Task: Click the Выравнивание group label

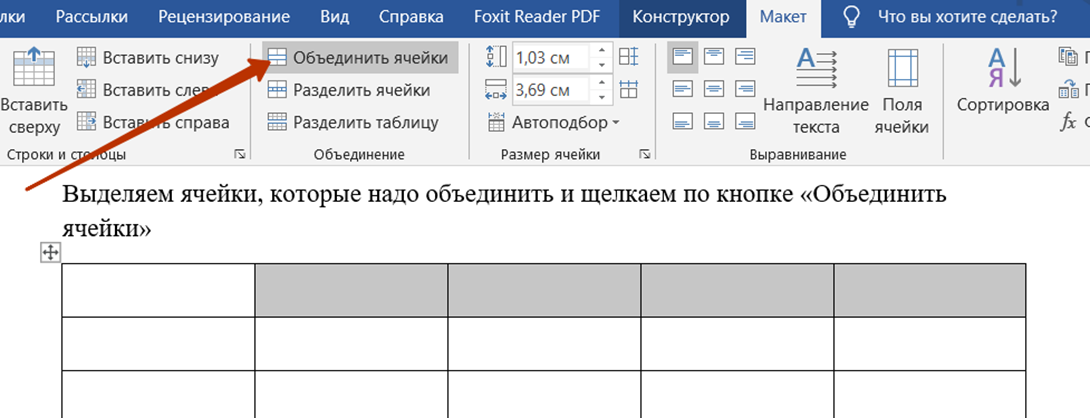Action: (x=797, y=154)
